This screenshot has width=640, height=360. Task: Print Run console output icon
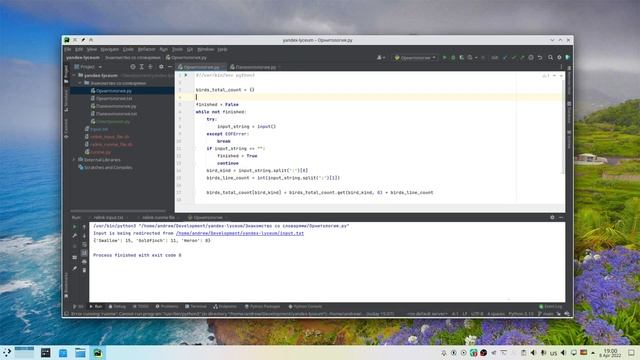[x=84, y=261]
